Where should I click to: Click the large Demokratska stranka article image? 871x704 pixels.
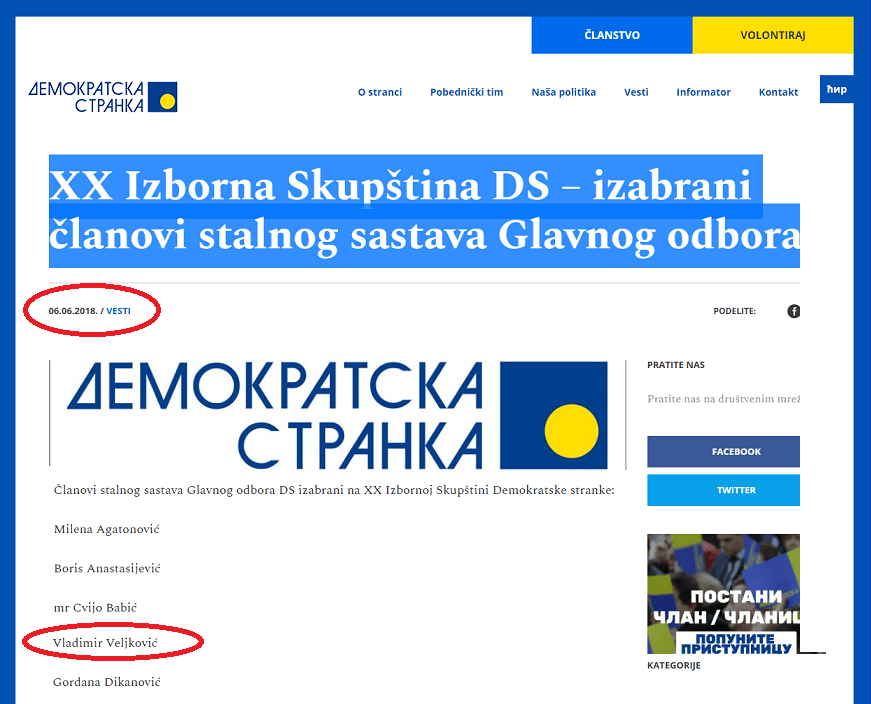tap(337, 414)
